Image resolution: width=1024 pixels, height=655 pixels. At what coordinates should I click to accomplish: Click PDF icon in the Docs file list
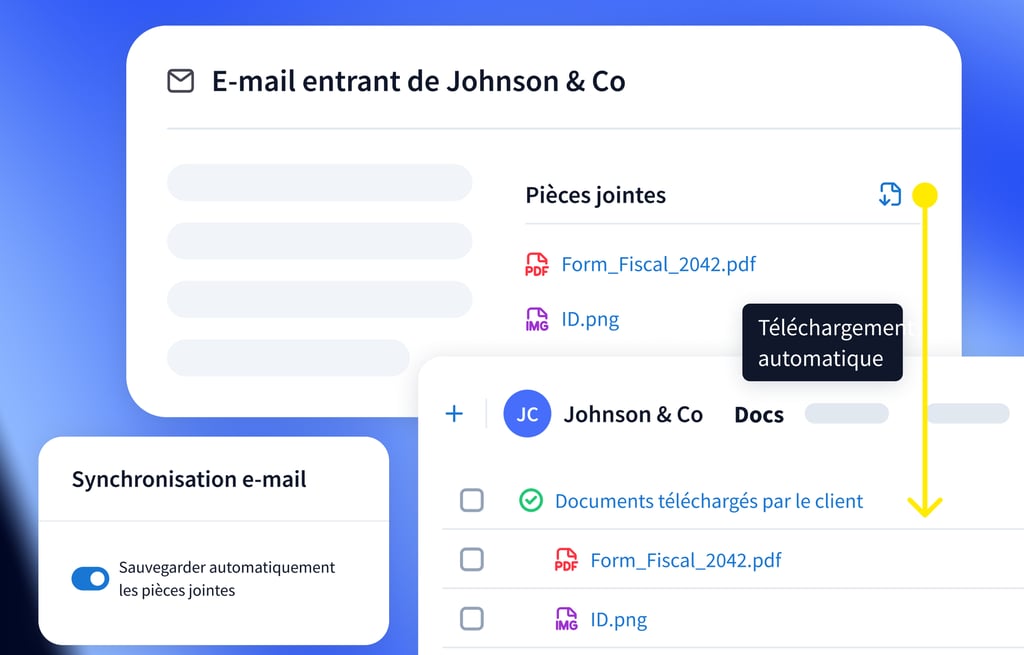click(566, 560)
